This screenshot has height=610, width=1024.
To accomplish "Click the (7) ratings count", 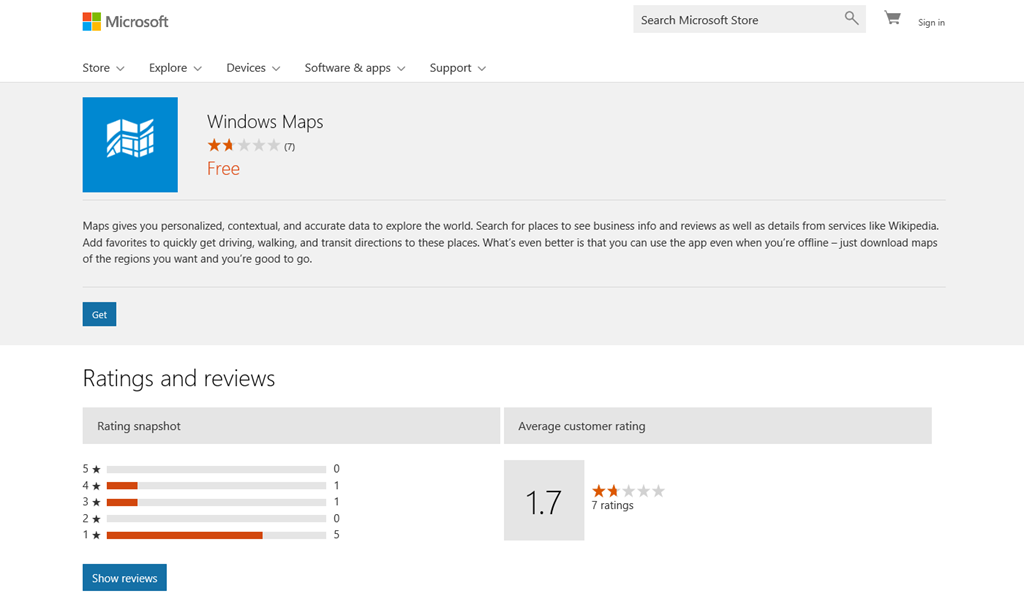I will [x=289, y=147].
